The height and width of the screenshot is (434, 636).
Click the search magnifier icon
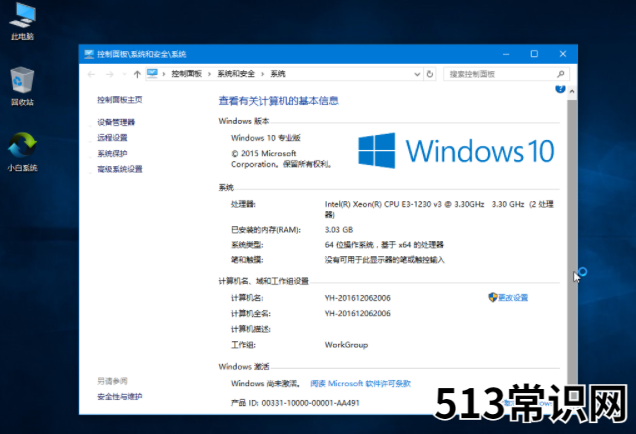(561, 74)
